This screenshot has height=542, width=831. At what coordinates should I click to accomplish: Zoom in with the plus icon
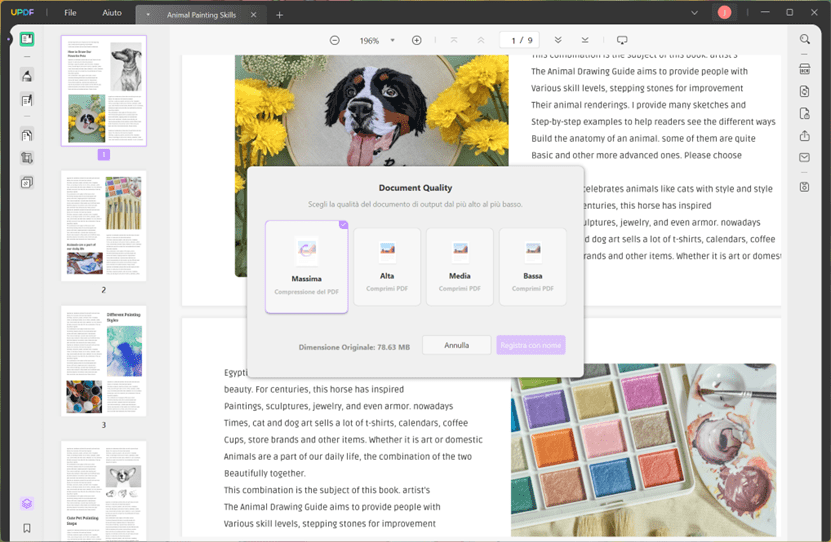(417, 40)
